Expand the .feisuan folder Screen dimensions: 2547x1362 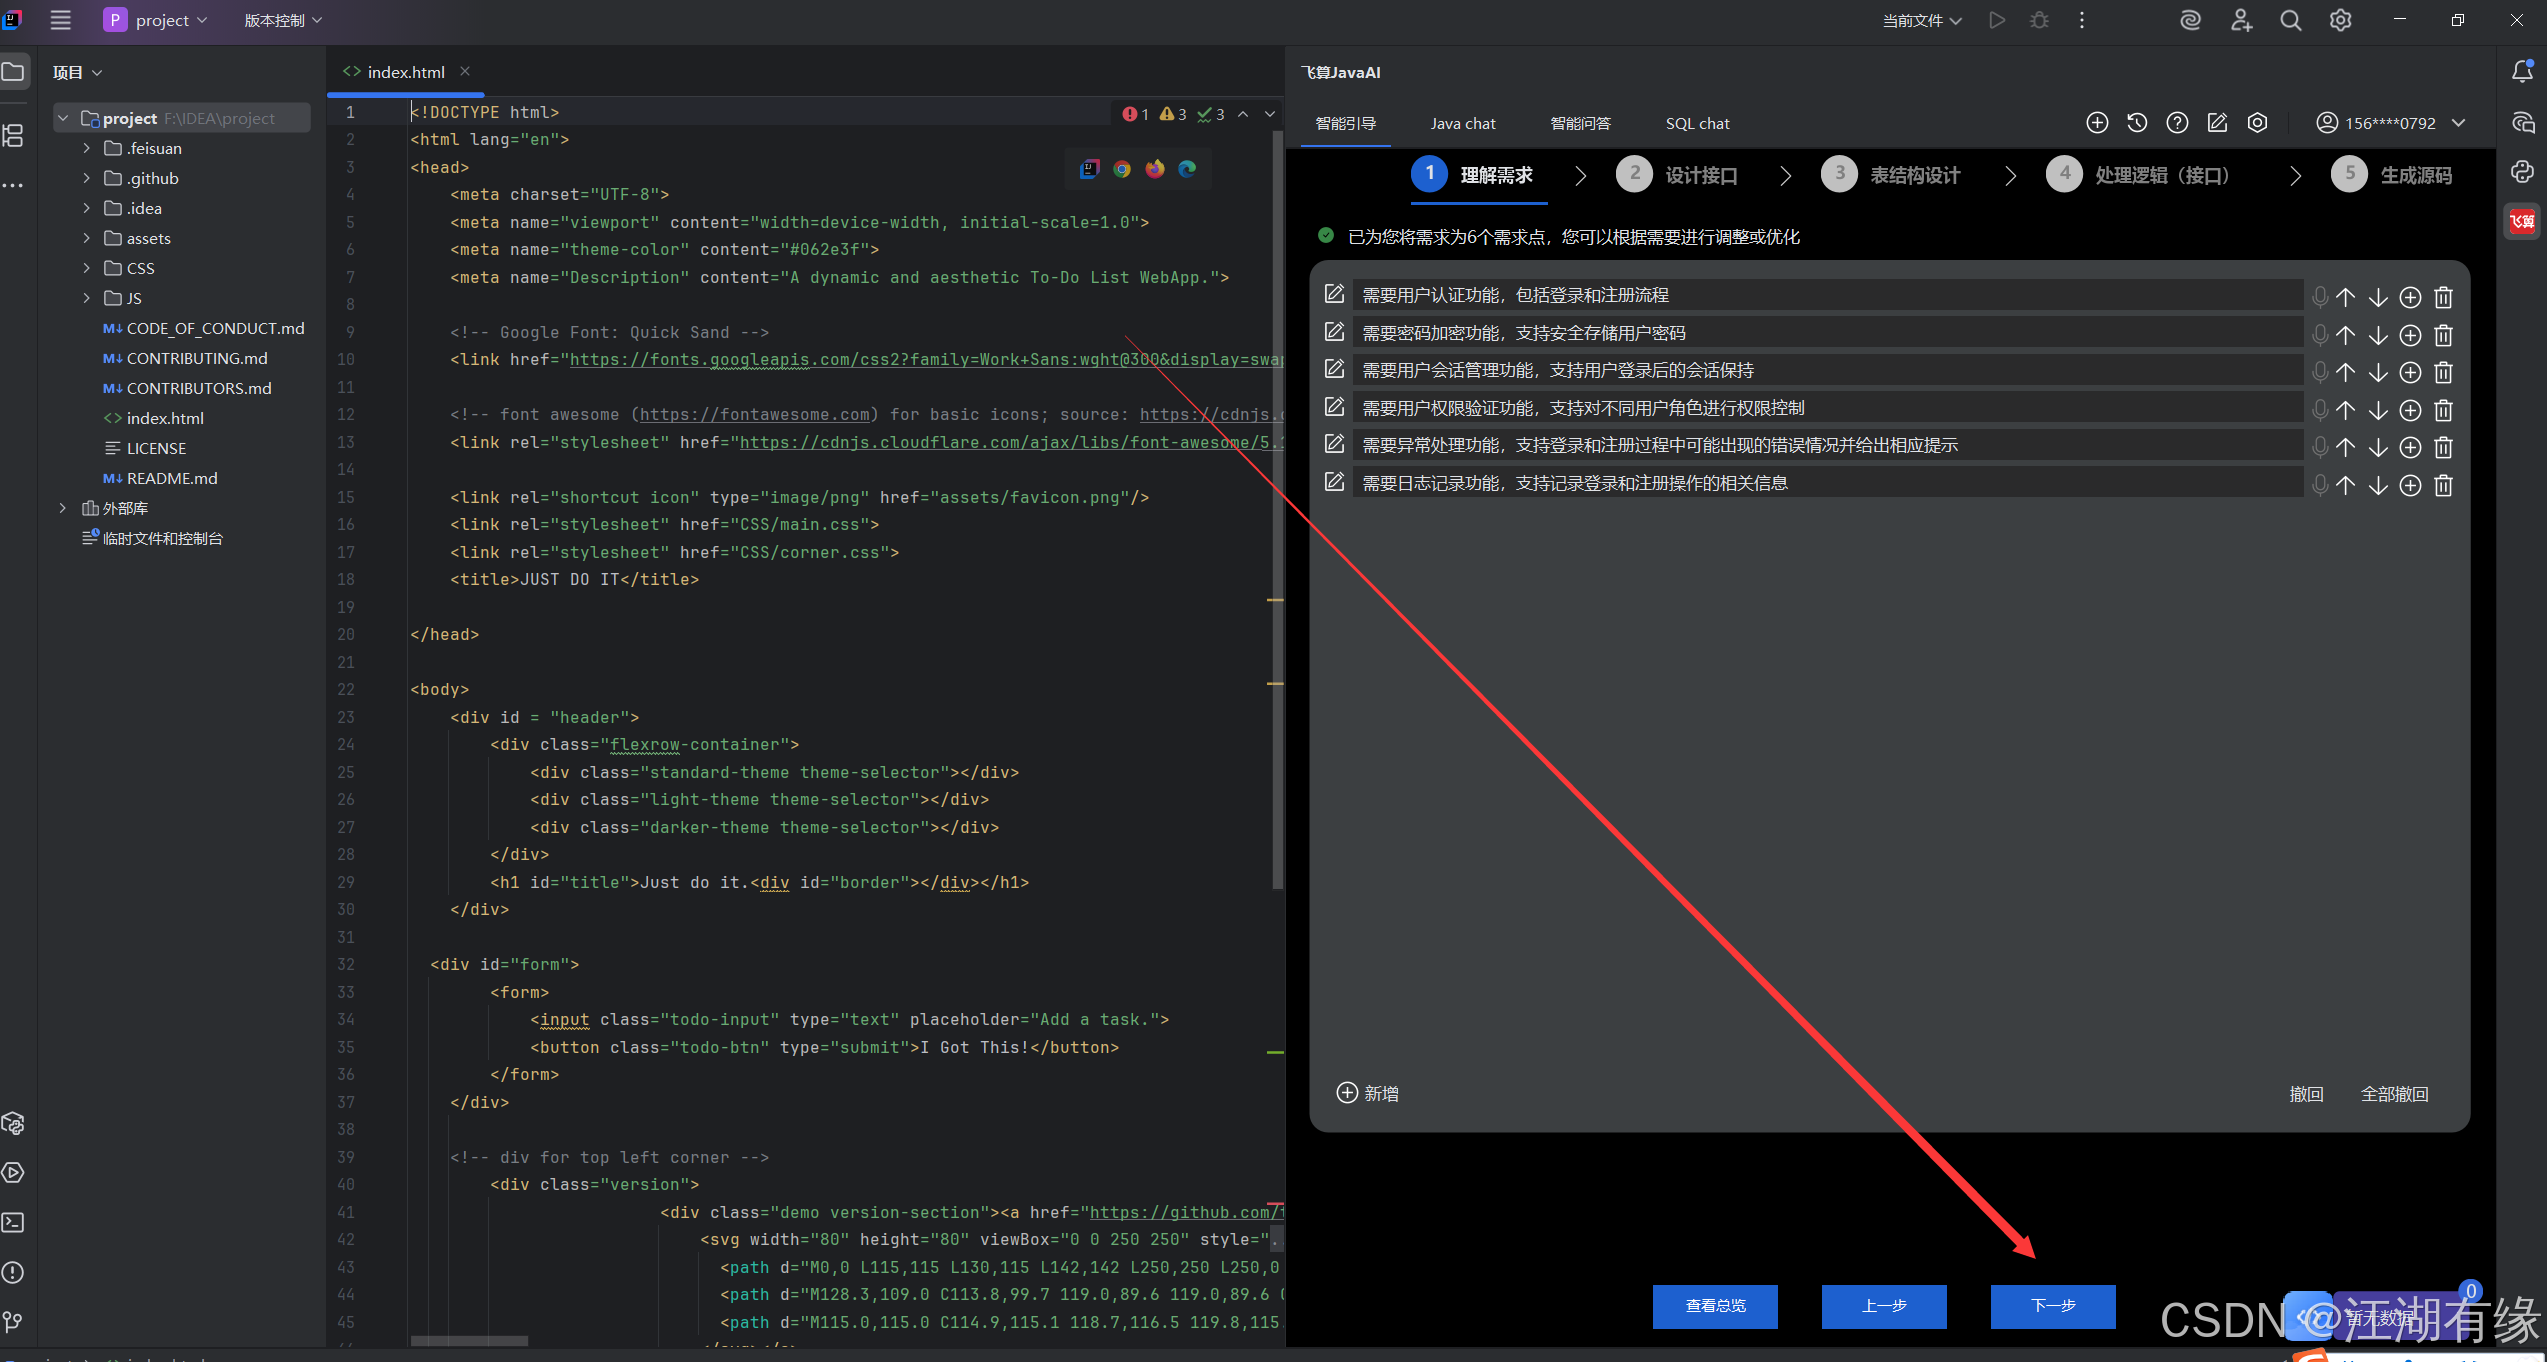click(x=87, y=148)
